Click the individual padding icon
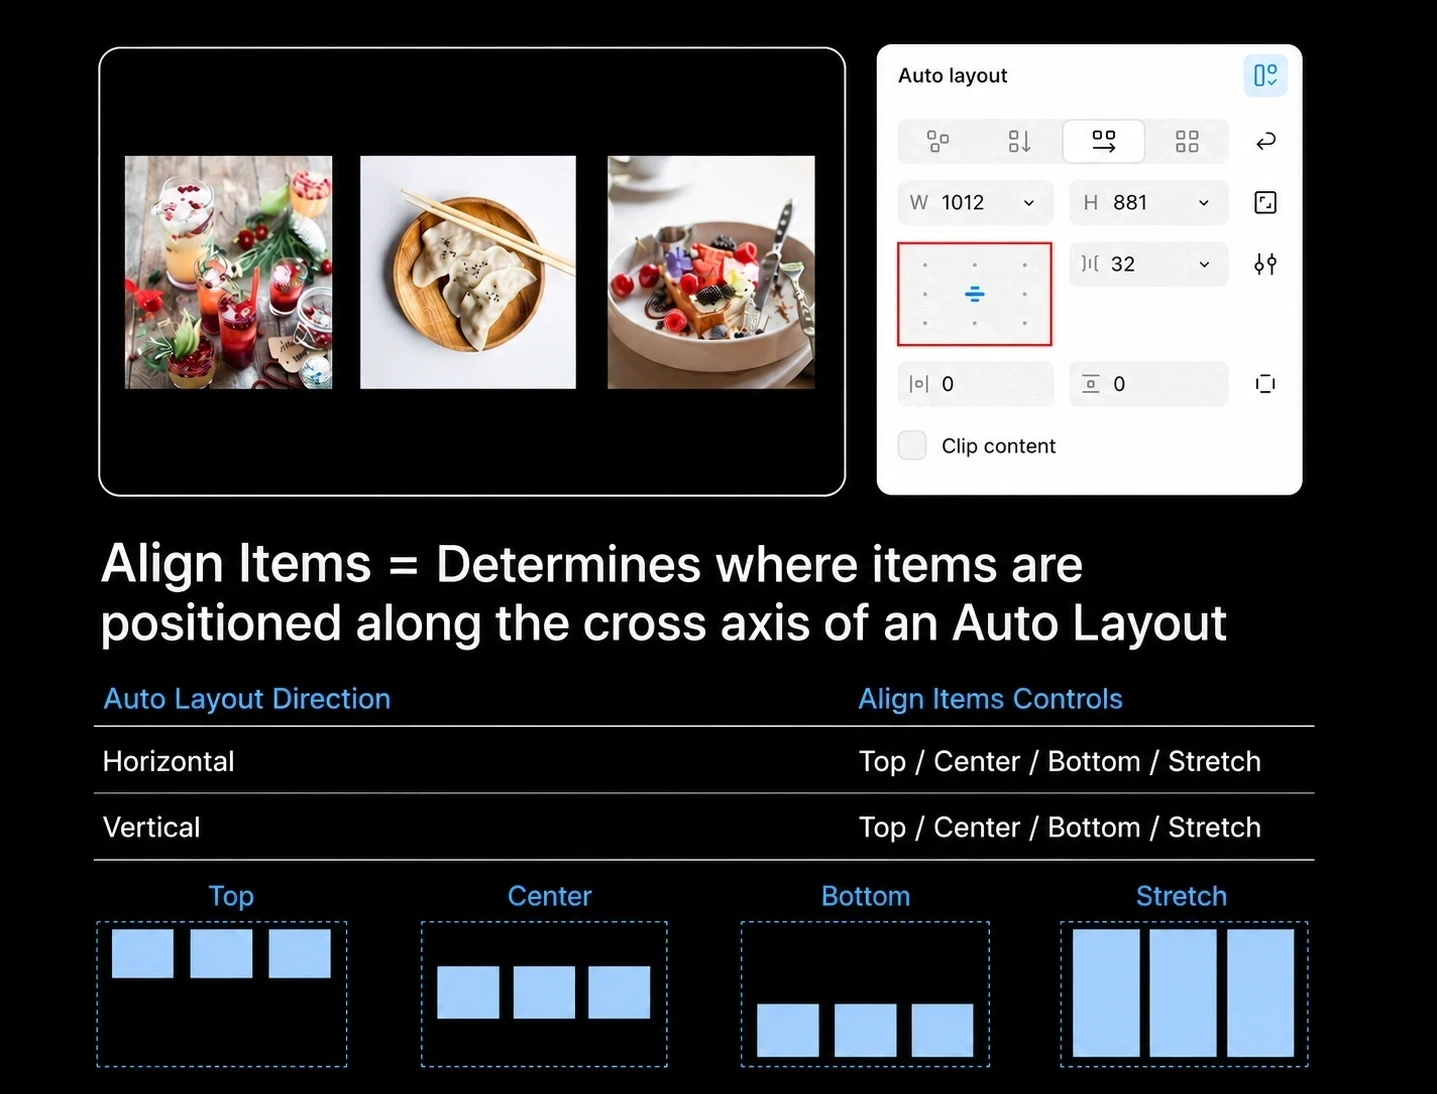The width and height of the screenshot is (1437, 1094). (1265, 384)
